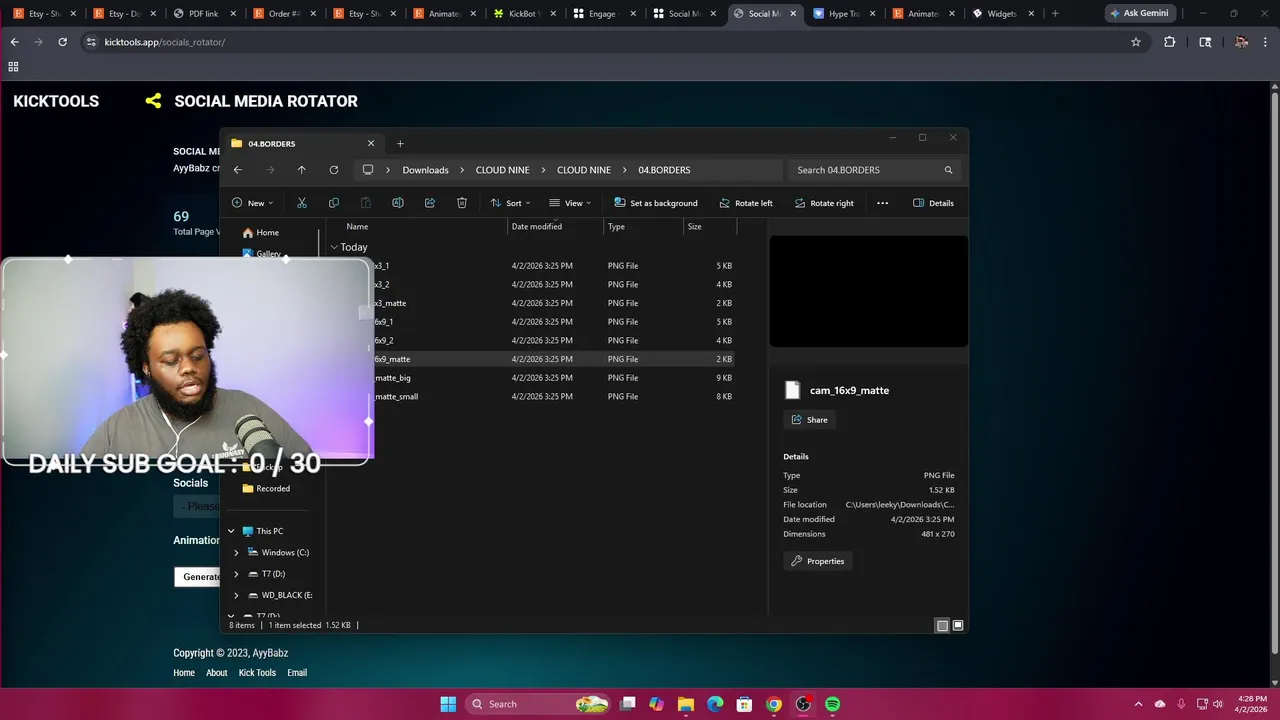1280x720 pixels.
Task: Click the black preview thumbnail in details pane
Action: click(868, 291)
